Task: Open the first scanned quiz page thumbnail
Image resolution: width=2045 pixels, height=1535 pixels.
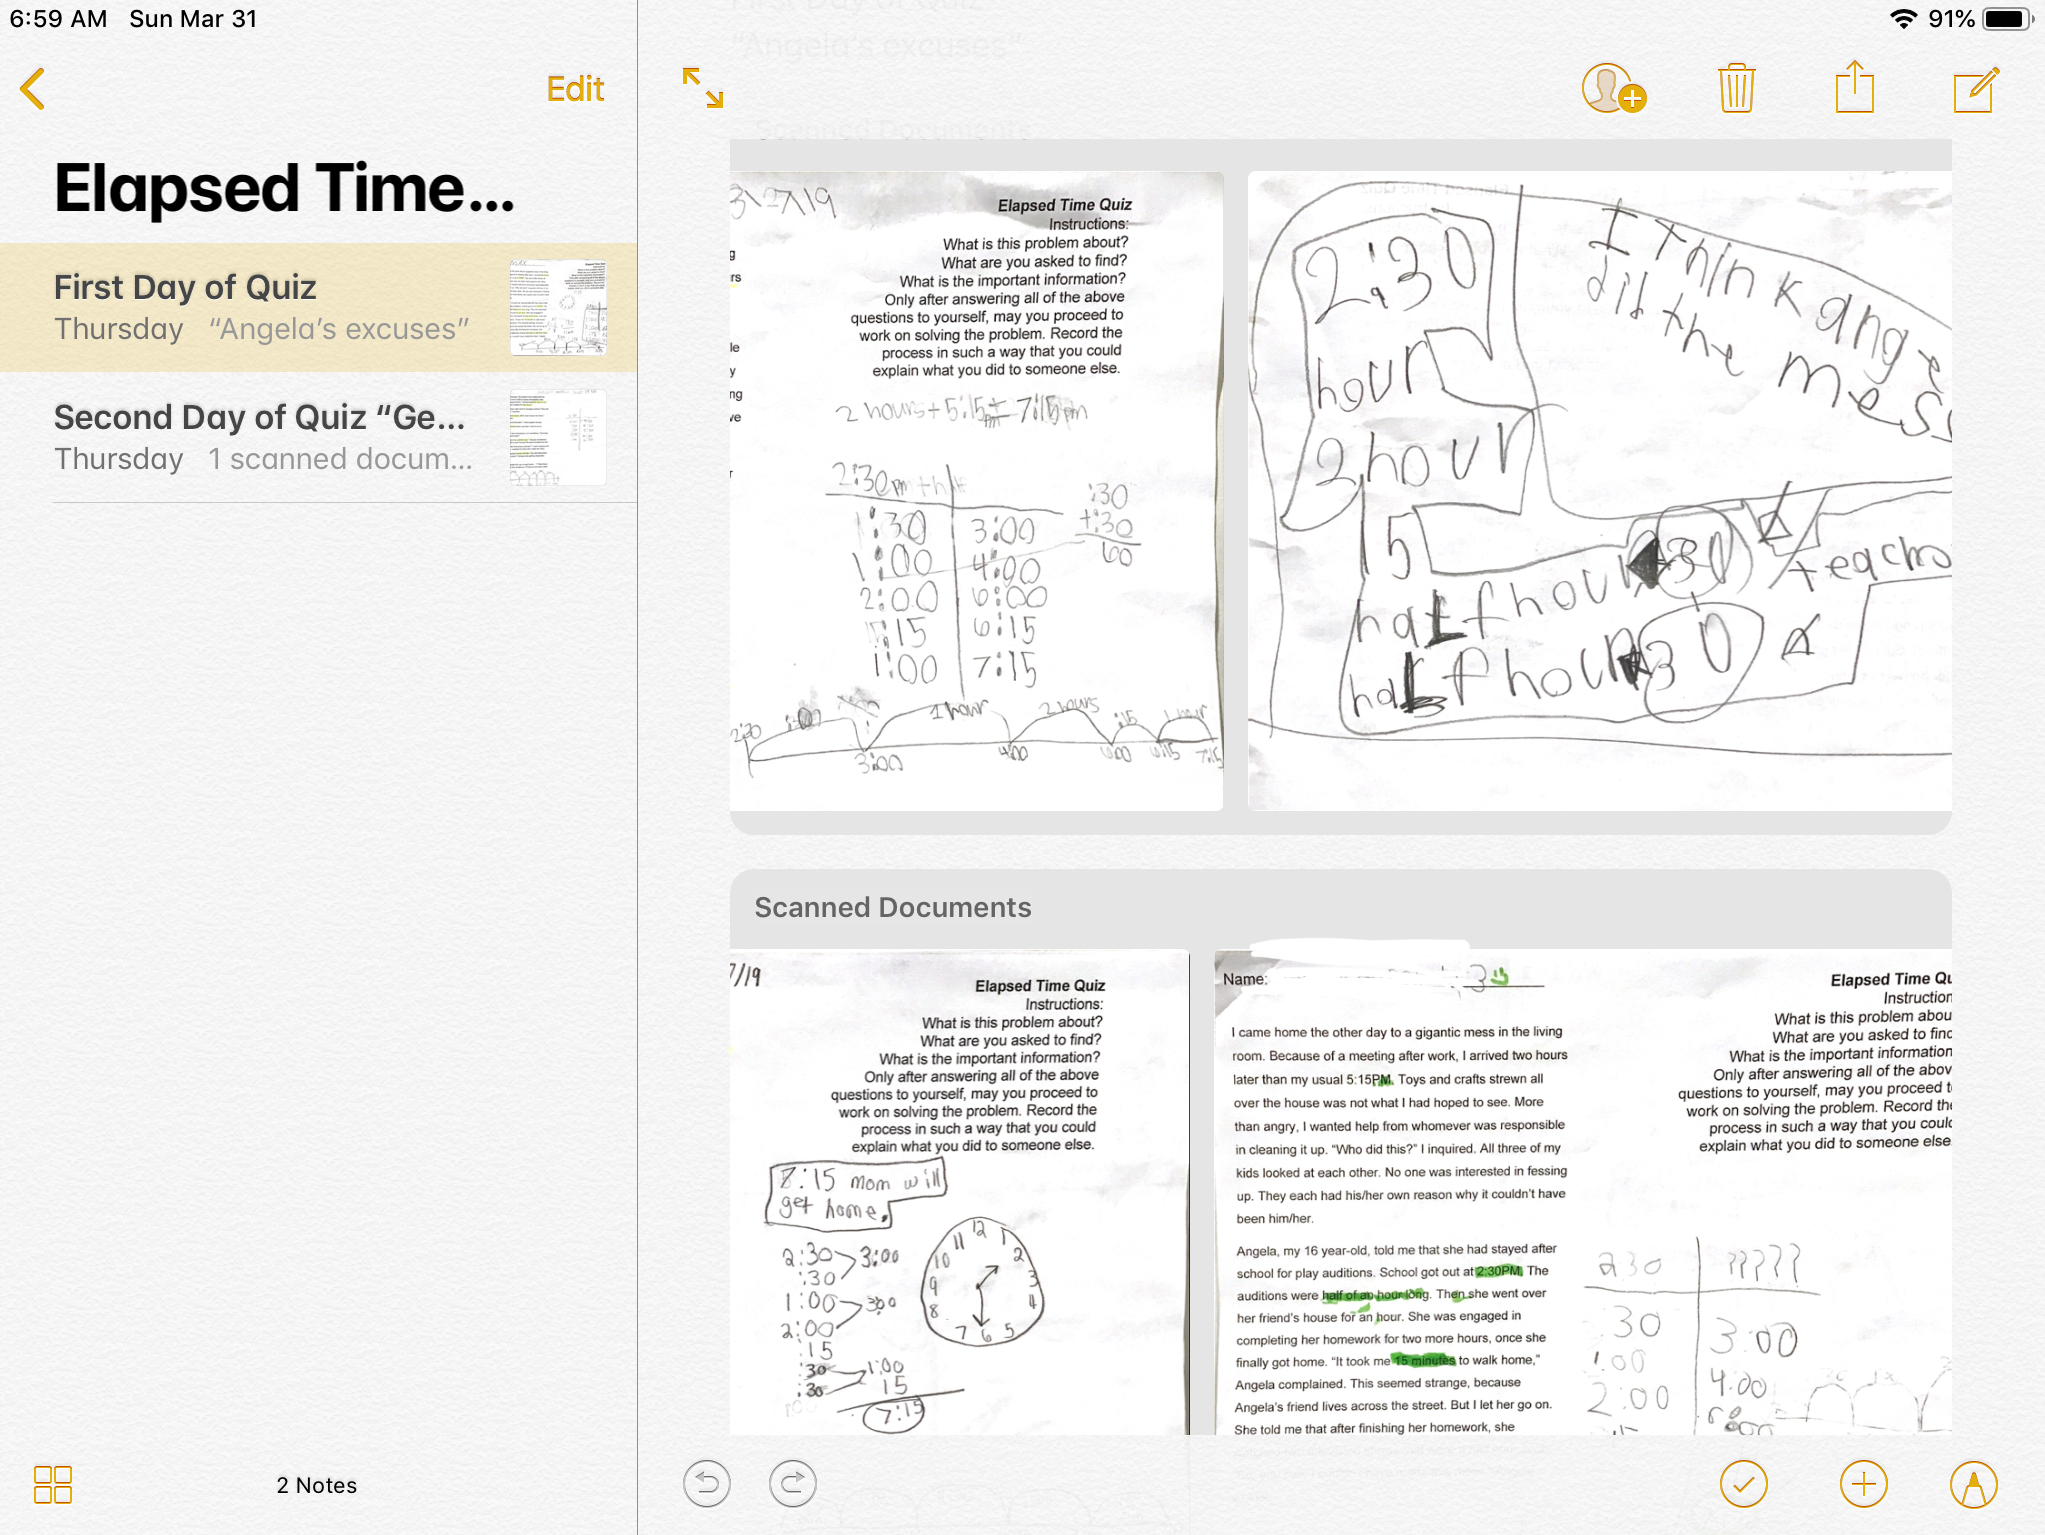Action: 976,490
